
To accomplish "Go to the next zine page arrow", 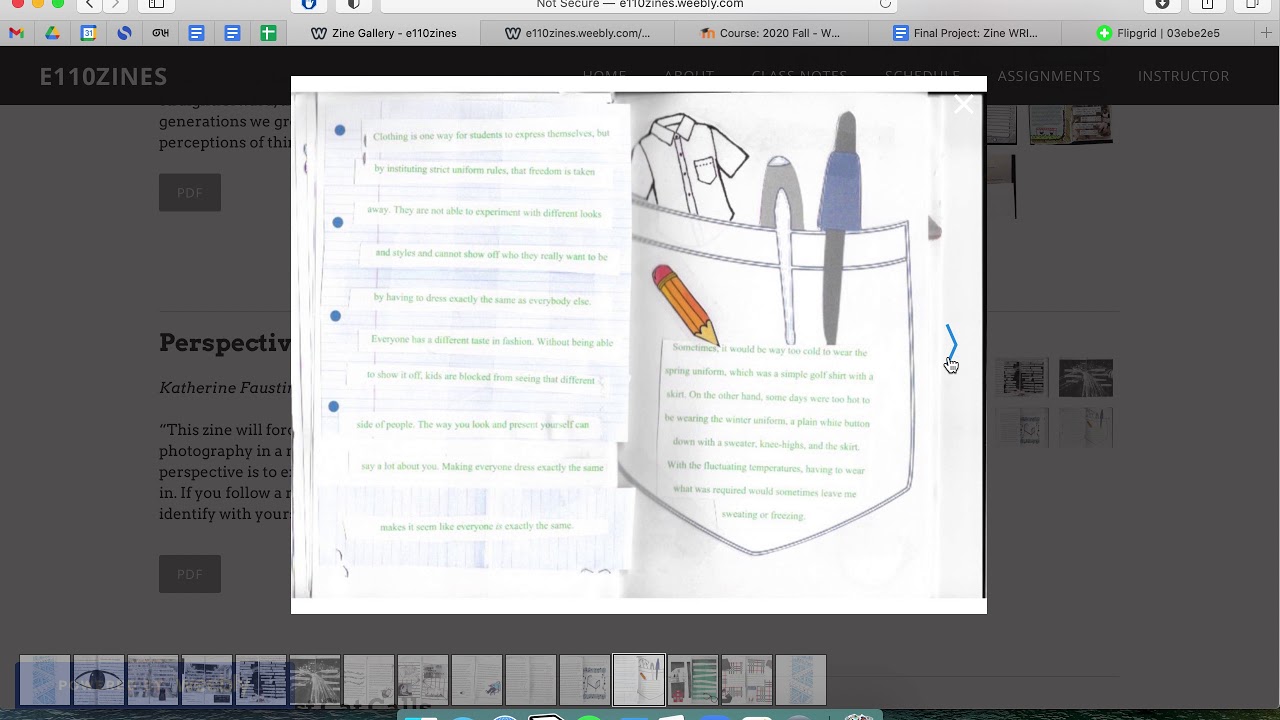I will 951,344.
